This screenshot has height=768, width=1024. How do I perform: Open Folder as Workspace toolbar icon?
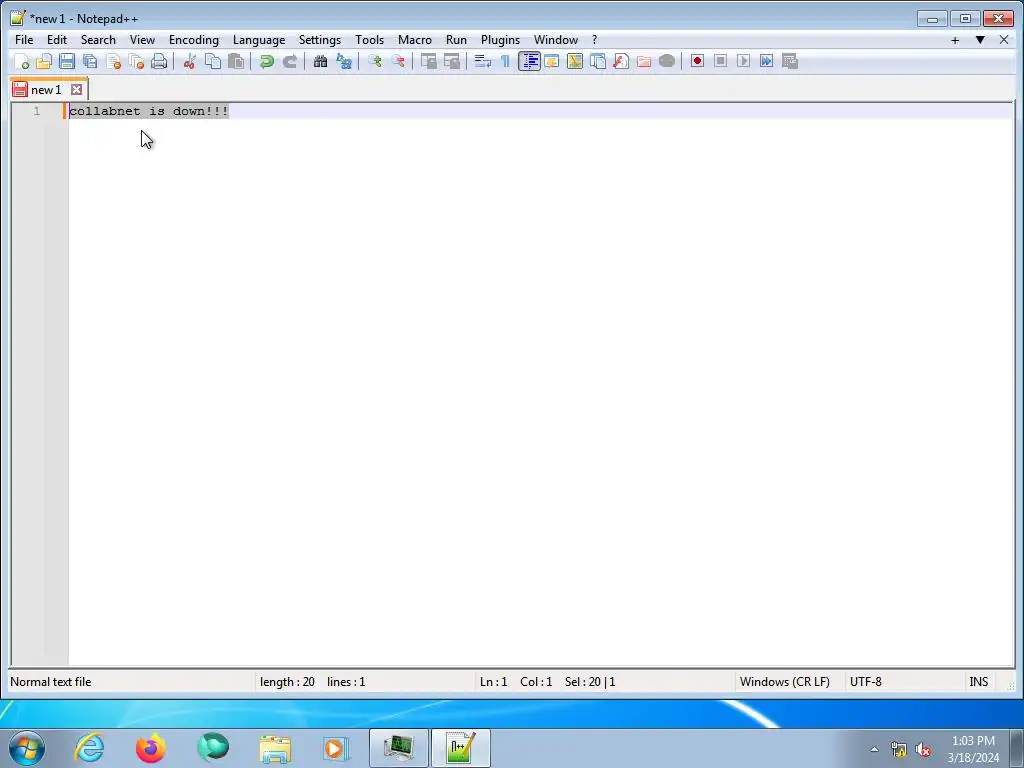644,61
